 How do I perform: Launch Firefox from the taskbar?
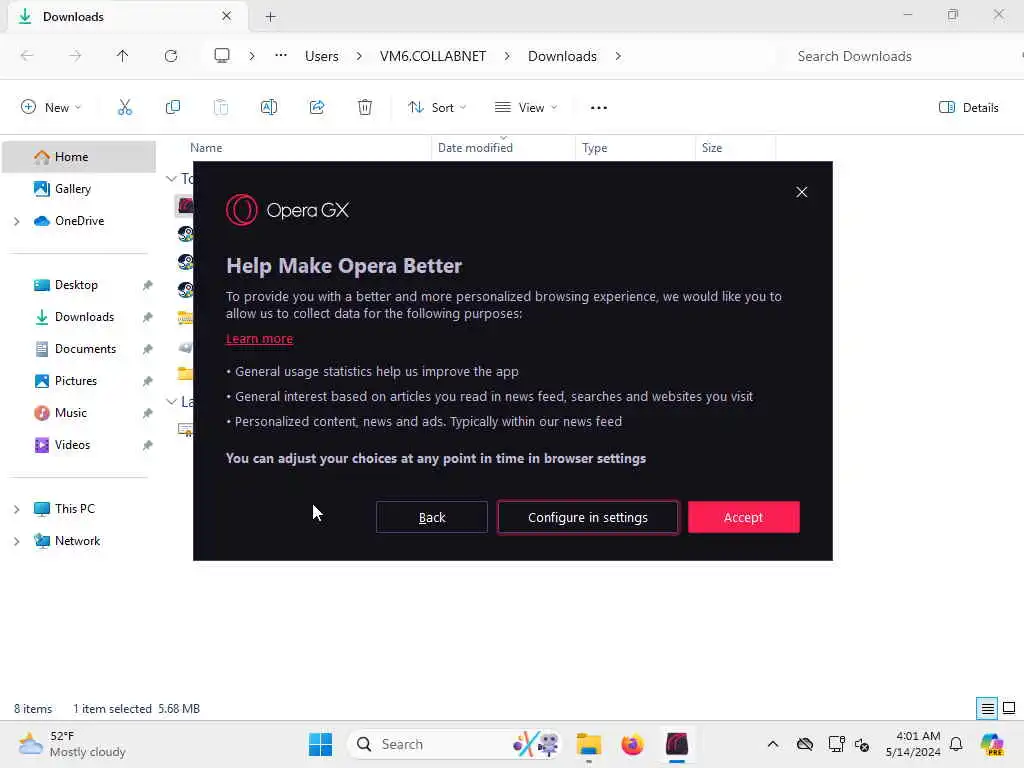[x=633, y=744]
